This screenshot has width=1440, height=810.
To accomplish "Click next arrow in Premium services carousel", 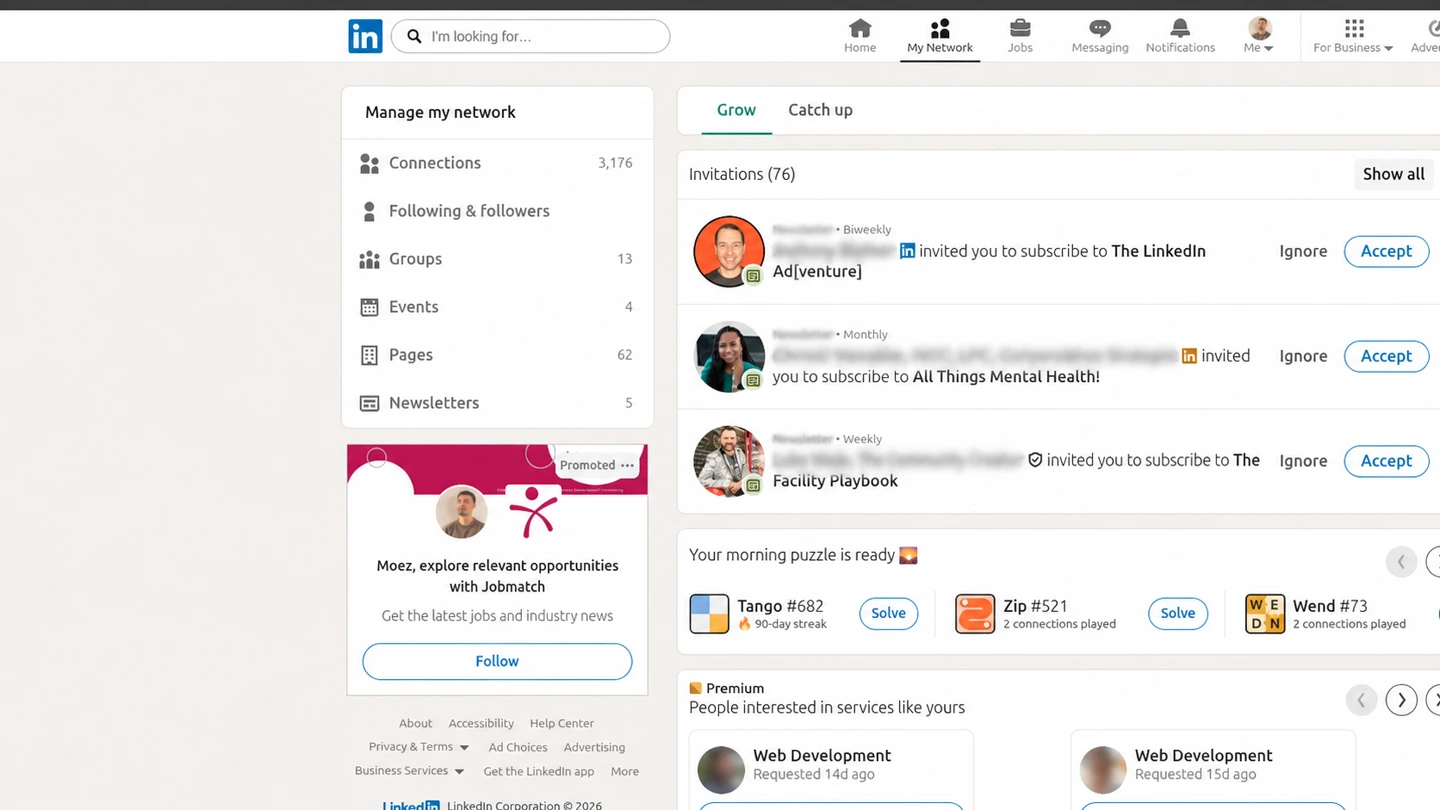I will pyautogui.click(x=1401, y=700).
